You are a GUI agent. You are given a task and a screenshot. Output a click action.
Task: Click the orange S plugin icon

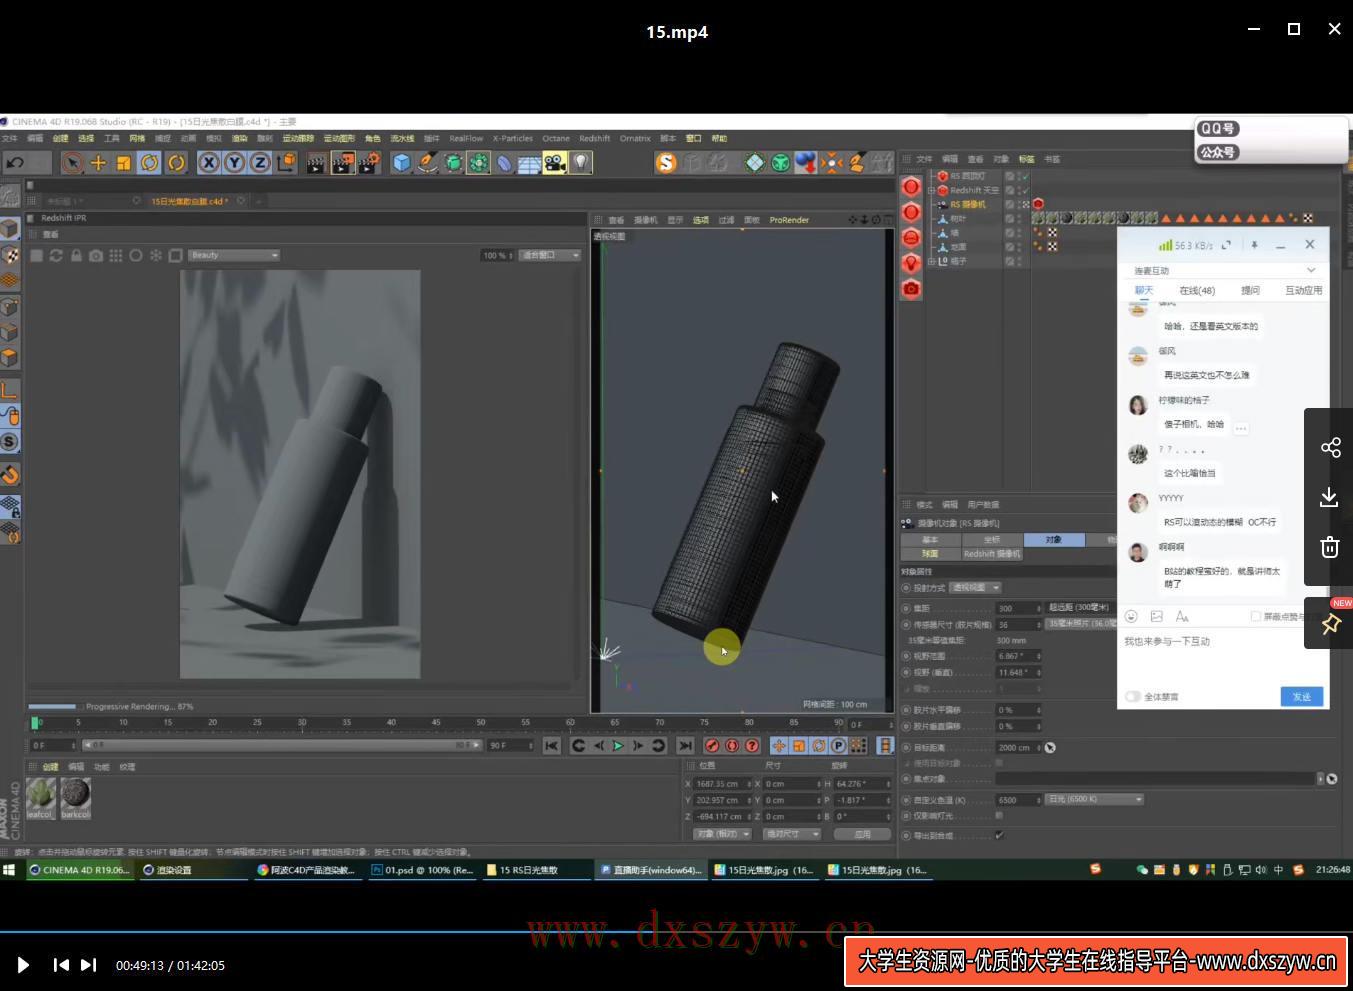pos(666,162)
